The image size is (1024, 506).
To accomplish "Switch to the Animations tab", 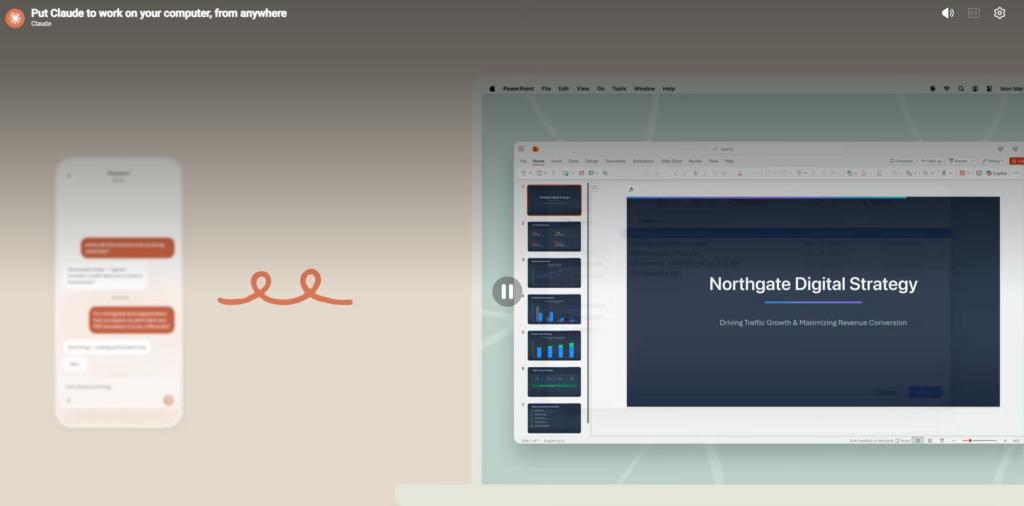I will tap(643, 161).
